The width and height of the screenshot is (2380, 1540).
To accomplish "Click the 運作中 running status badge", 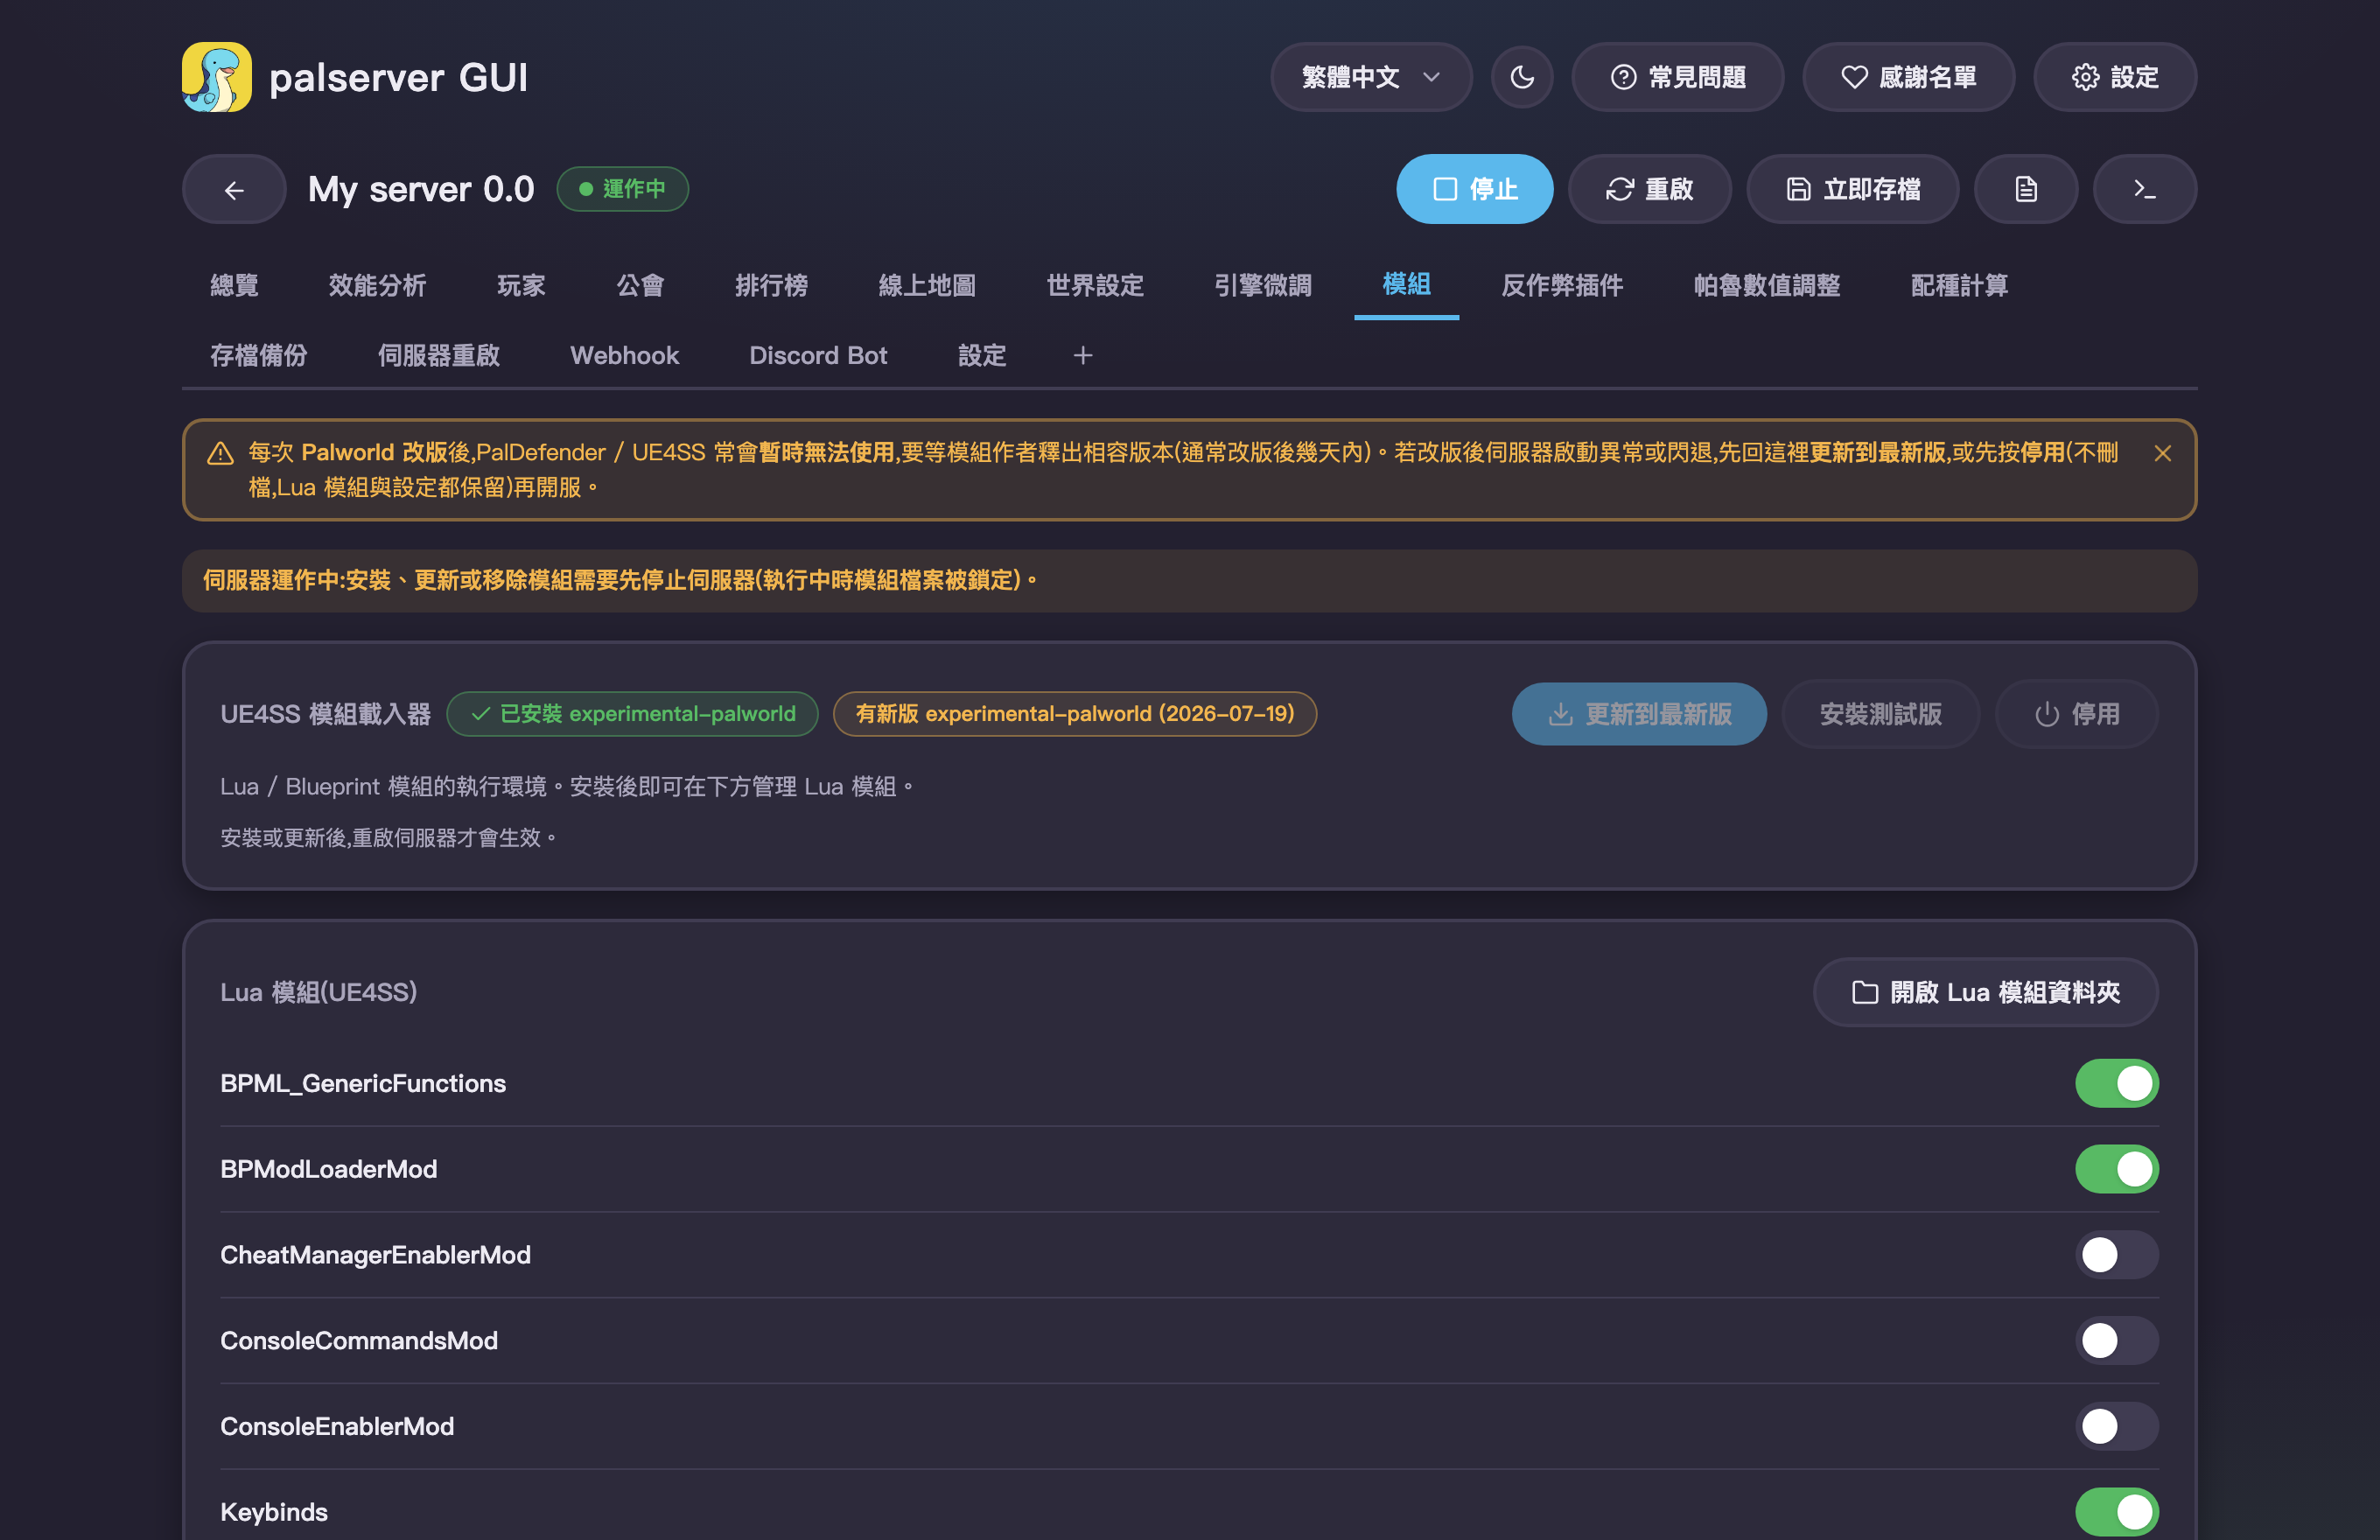I will pos(622,189).
